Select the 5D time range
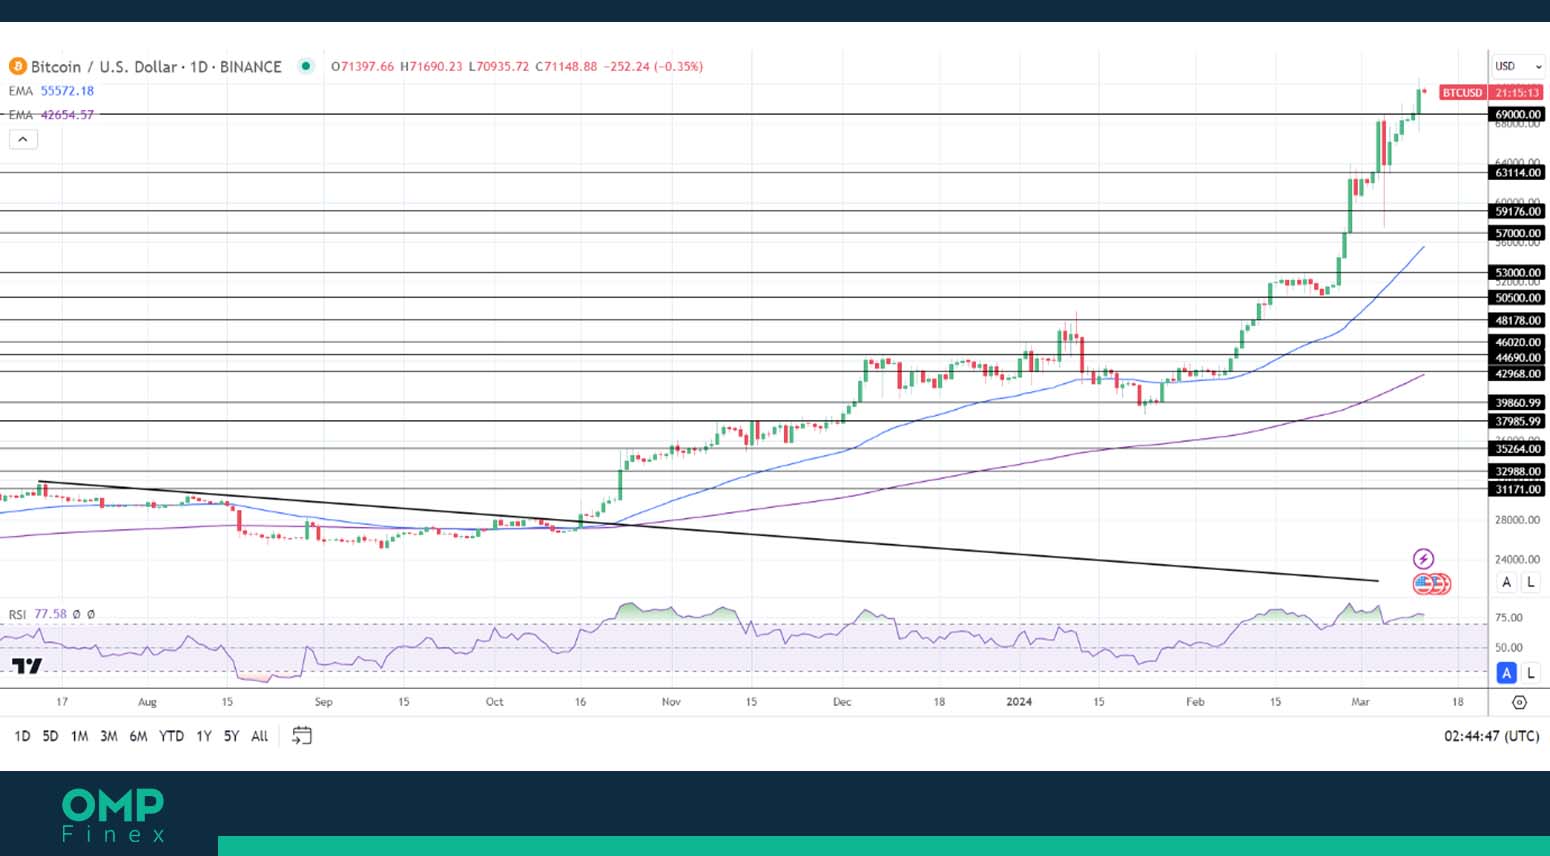 pyautogui.click(x=50, y=736)
